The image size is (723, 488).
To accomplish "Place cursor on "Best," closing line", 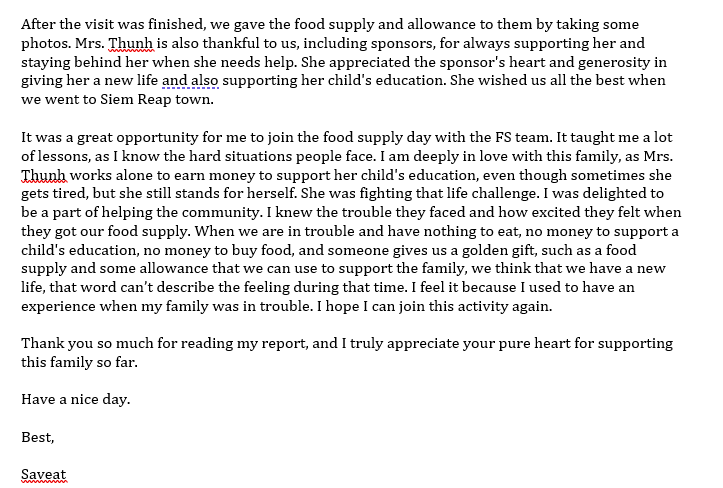I will pyautogui.click(x=38, y=437).
